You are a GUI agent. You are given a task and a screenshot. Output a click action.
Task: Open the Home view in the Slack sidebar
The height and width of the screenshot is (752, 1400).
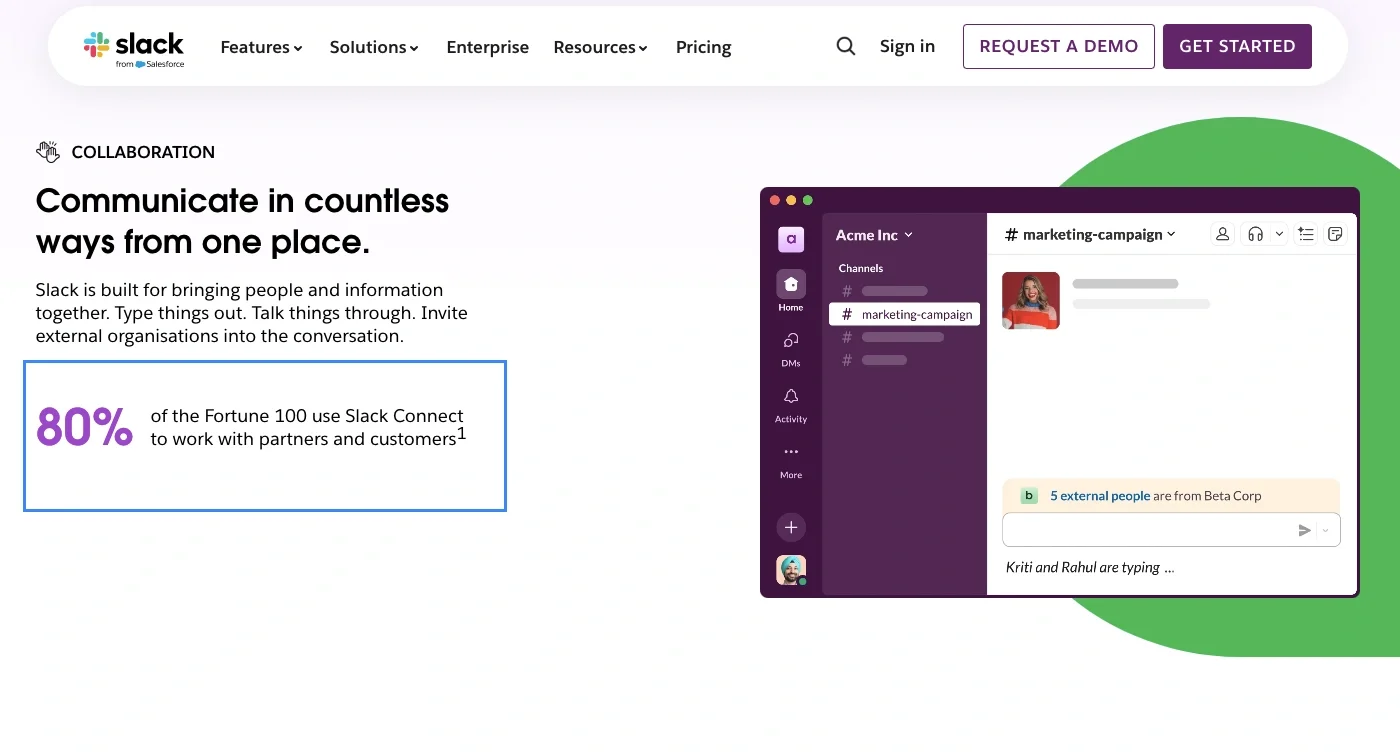click(x=790, y=284)
